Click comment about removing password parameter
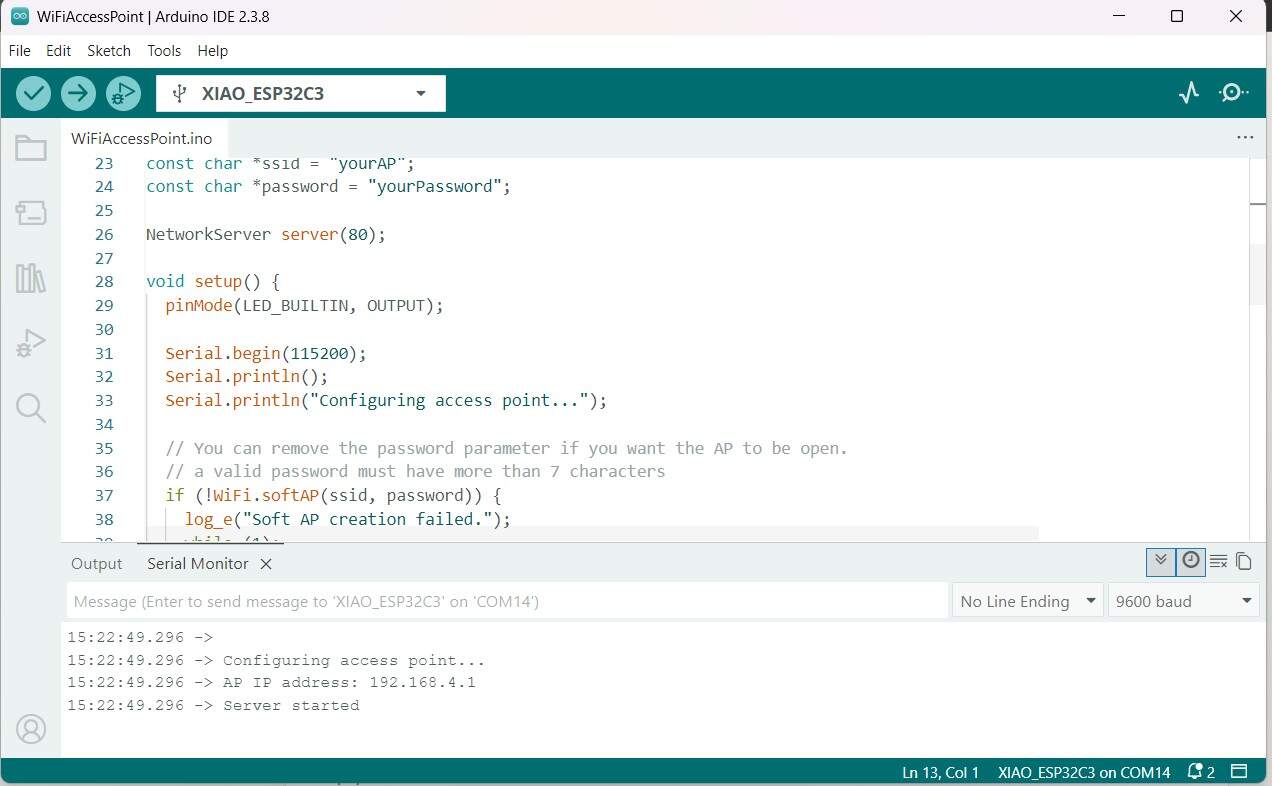The height and width of the screenshot is (786, 1272). (506, 449)
